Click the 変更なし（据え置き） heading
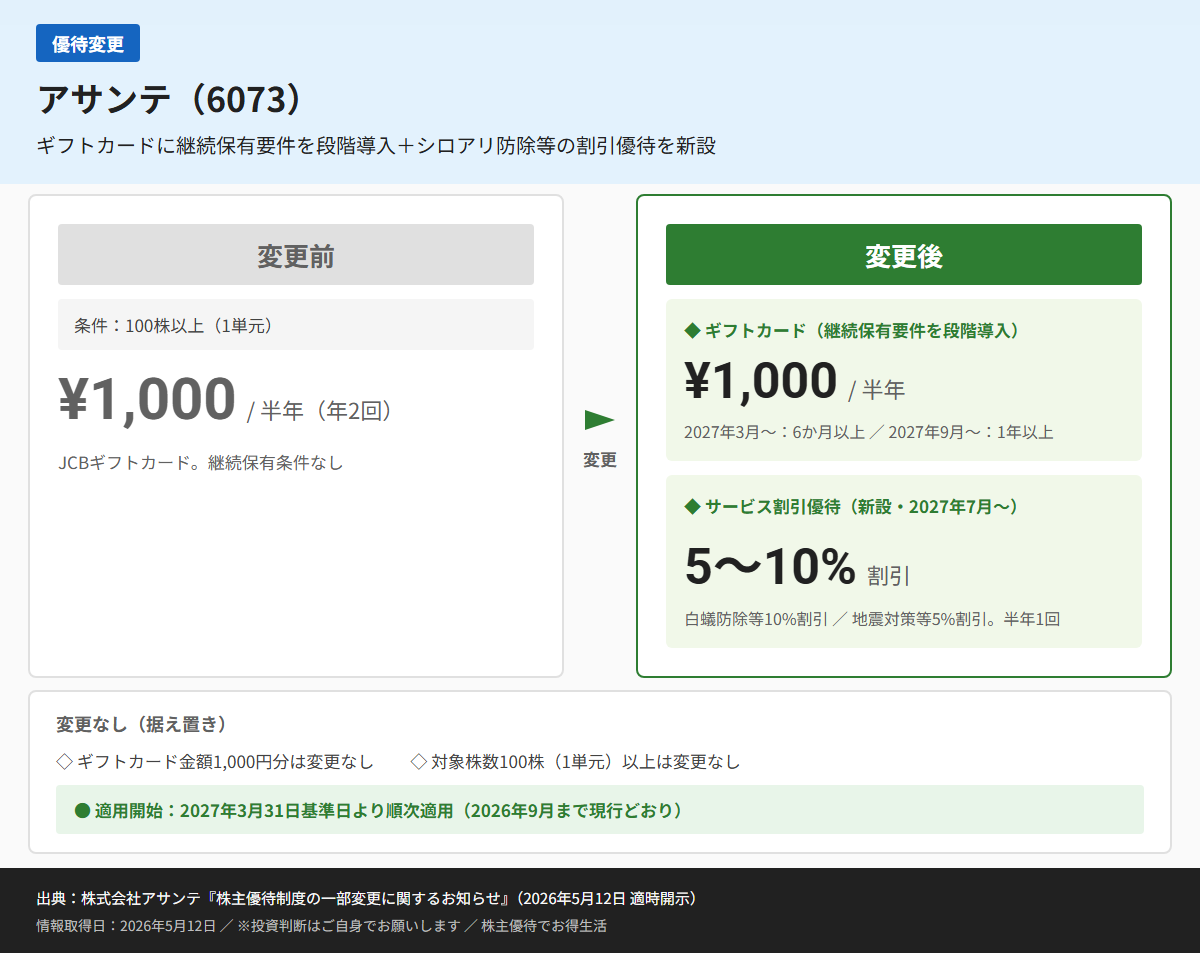Image resolution: width=1200 pixels, height=977 pixels. pos(141,724)
